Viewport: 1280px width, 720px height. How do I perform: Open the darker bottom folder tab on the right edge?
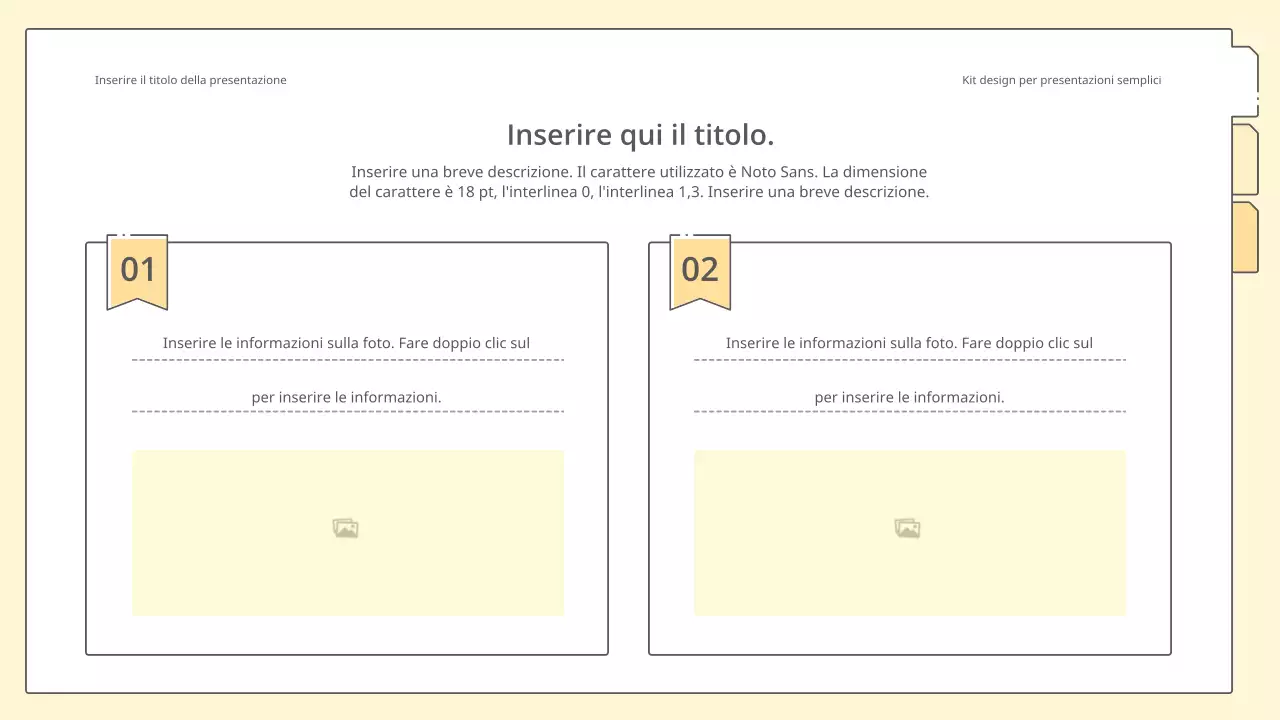[x=1246, y=238]
